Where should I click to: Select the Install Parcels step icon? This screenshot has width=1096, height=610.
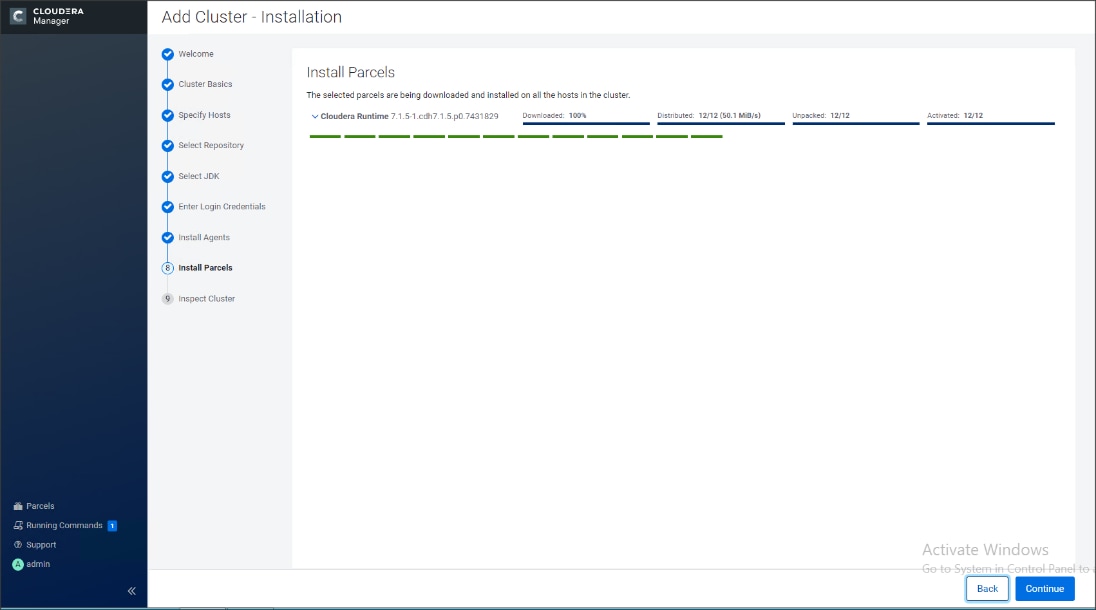pos(167,267)
